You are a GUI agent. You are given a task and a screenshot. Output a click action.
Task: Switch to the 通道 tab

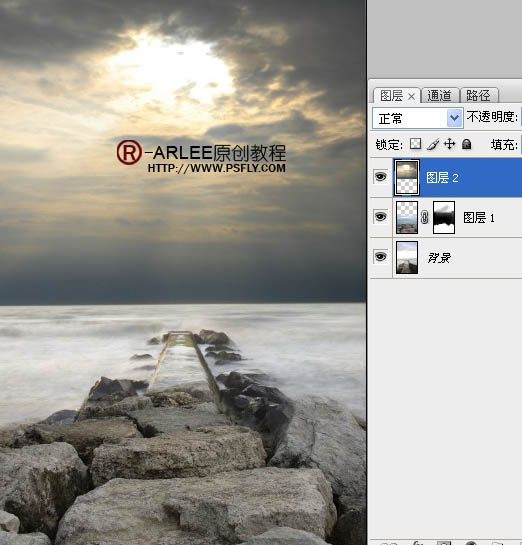point(439,96)
